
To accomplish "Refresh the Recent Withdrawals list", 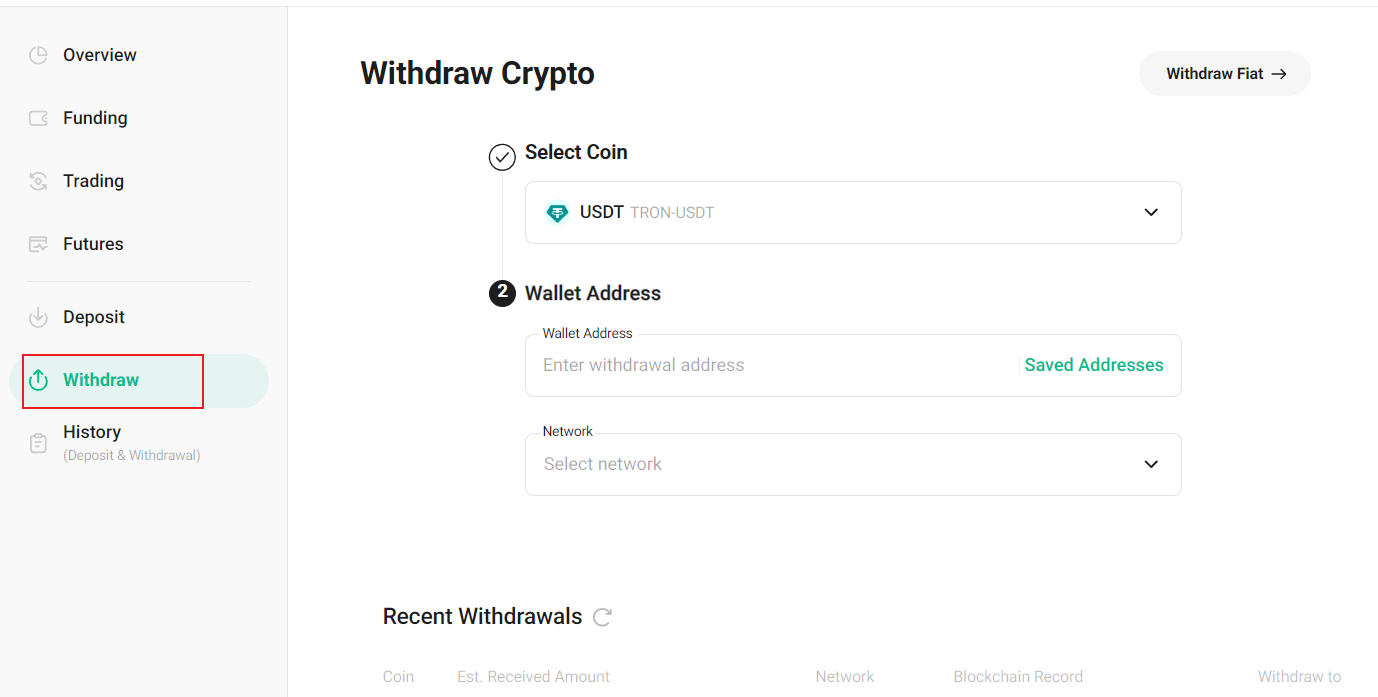I will coord(601,618).
